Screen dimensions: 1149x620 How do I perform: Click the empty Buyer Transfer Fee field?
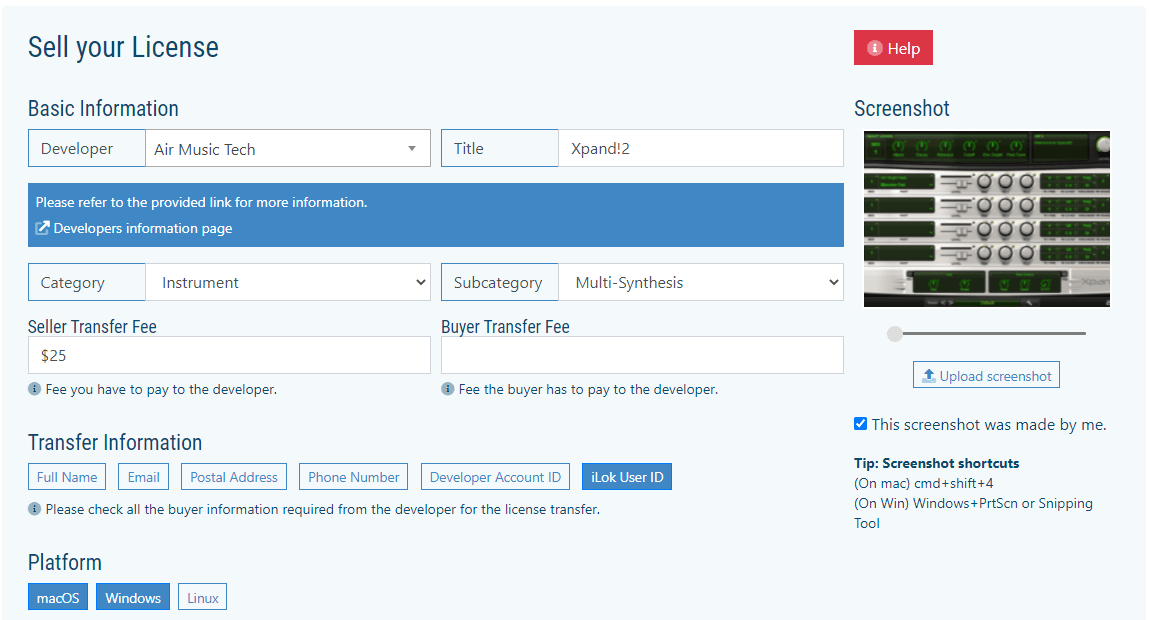[642, 355]
